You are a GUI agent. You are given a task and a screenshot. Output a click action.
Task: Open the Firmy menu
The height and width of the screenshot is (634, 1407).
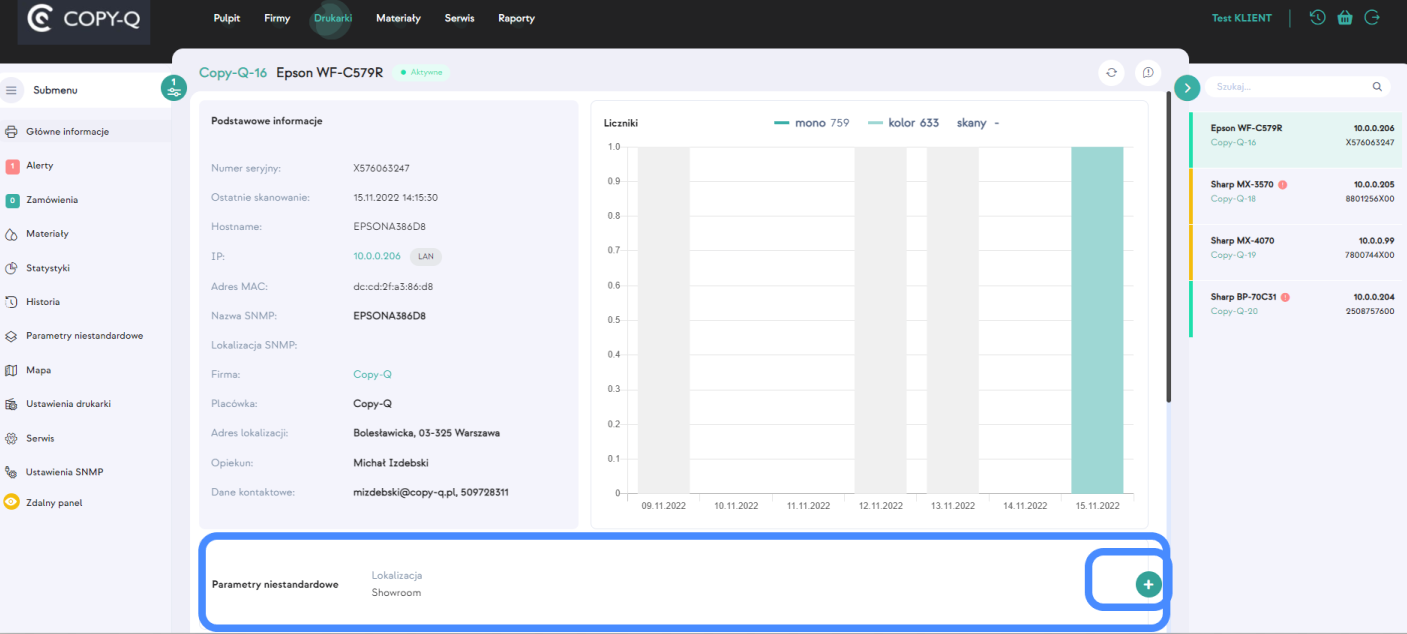pyautogui.click(x=277, y=18)
